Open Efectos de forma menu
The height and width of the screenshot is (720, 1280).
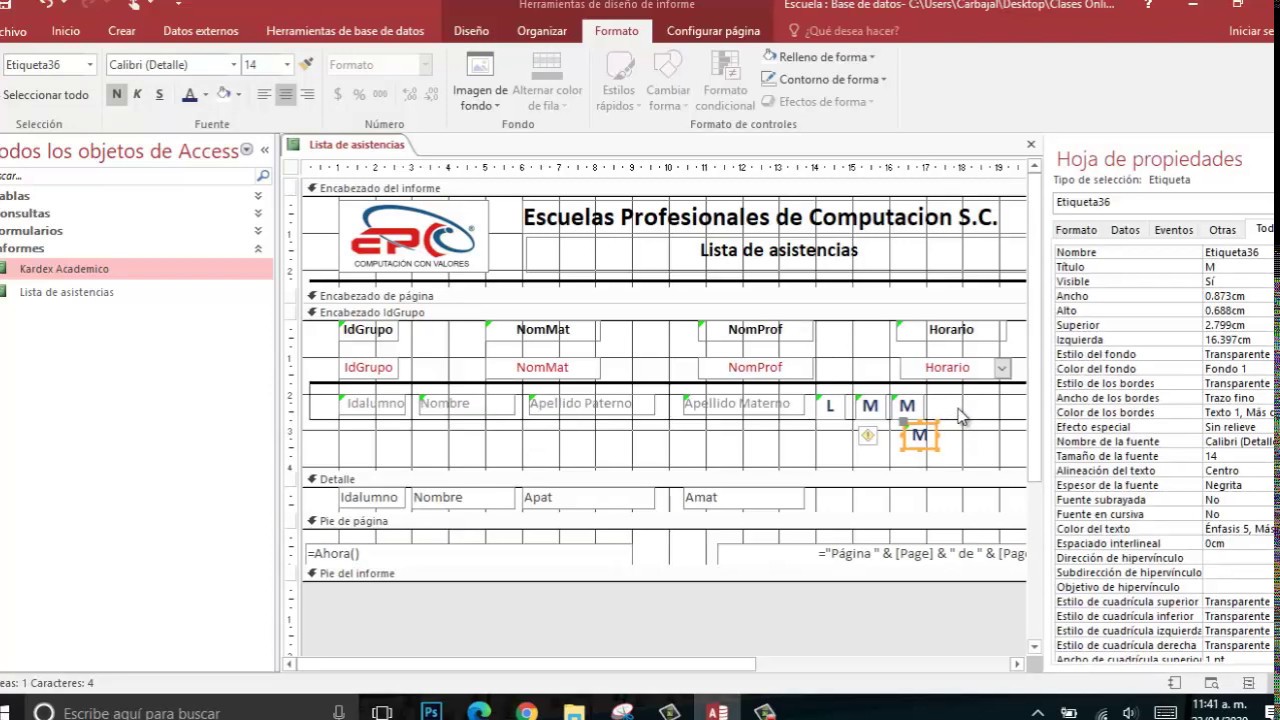pos(818,101)
